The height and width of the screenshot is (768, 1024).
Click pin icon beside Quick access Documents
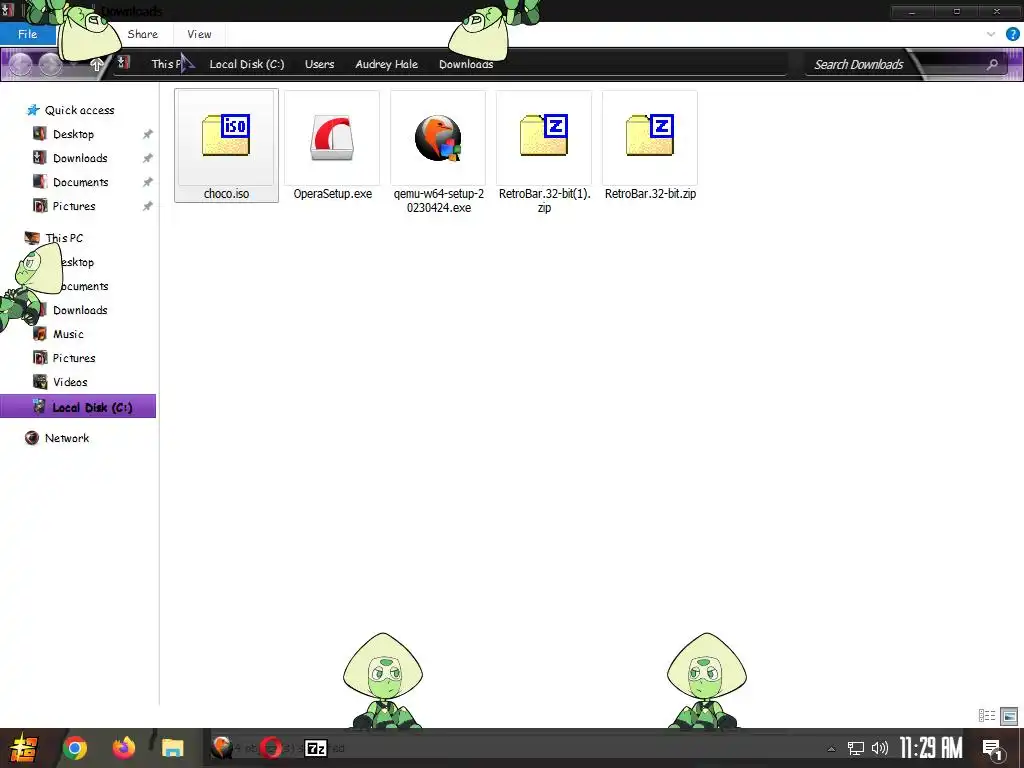[x=148, y=182]
